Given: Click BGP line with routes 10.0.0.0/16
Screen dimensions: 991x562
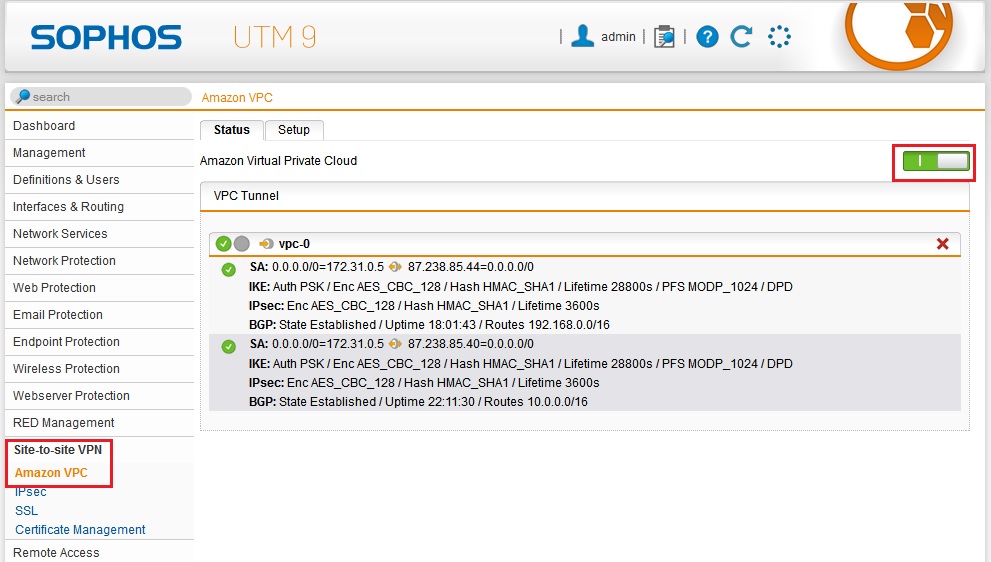Looking at the screenshot, I should pos(418,402).
